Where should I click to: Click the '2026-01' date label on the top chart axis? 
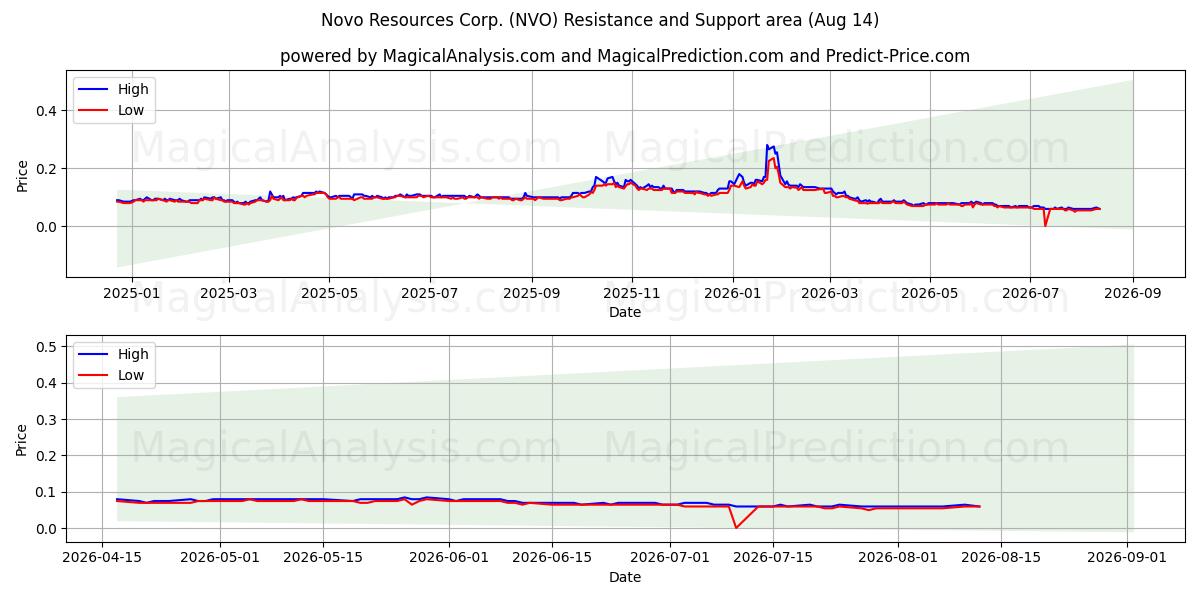pos(733,293)
